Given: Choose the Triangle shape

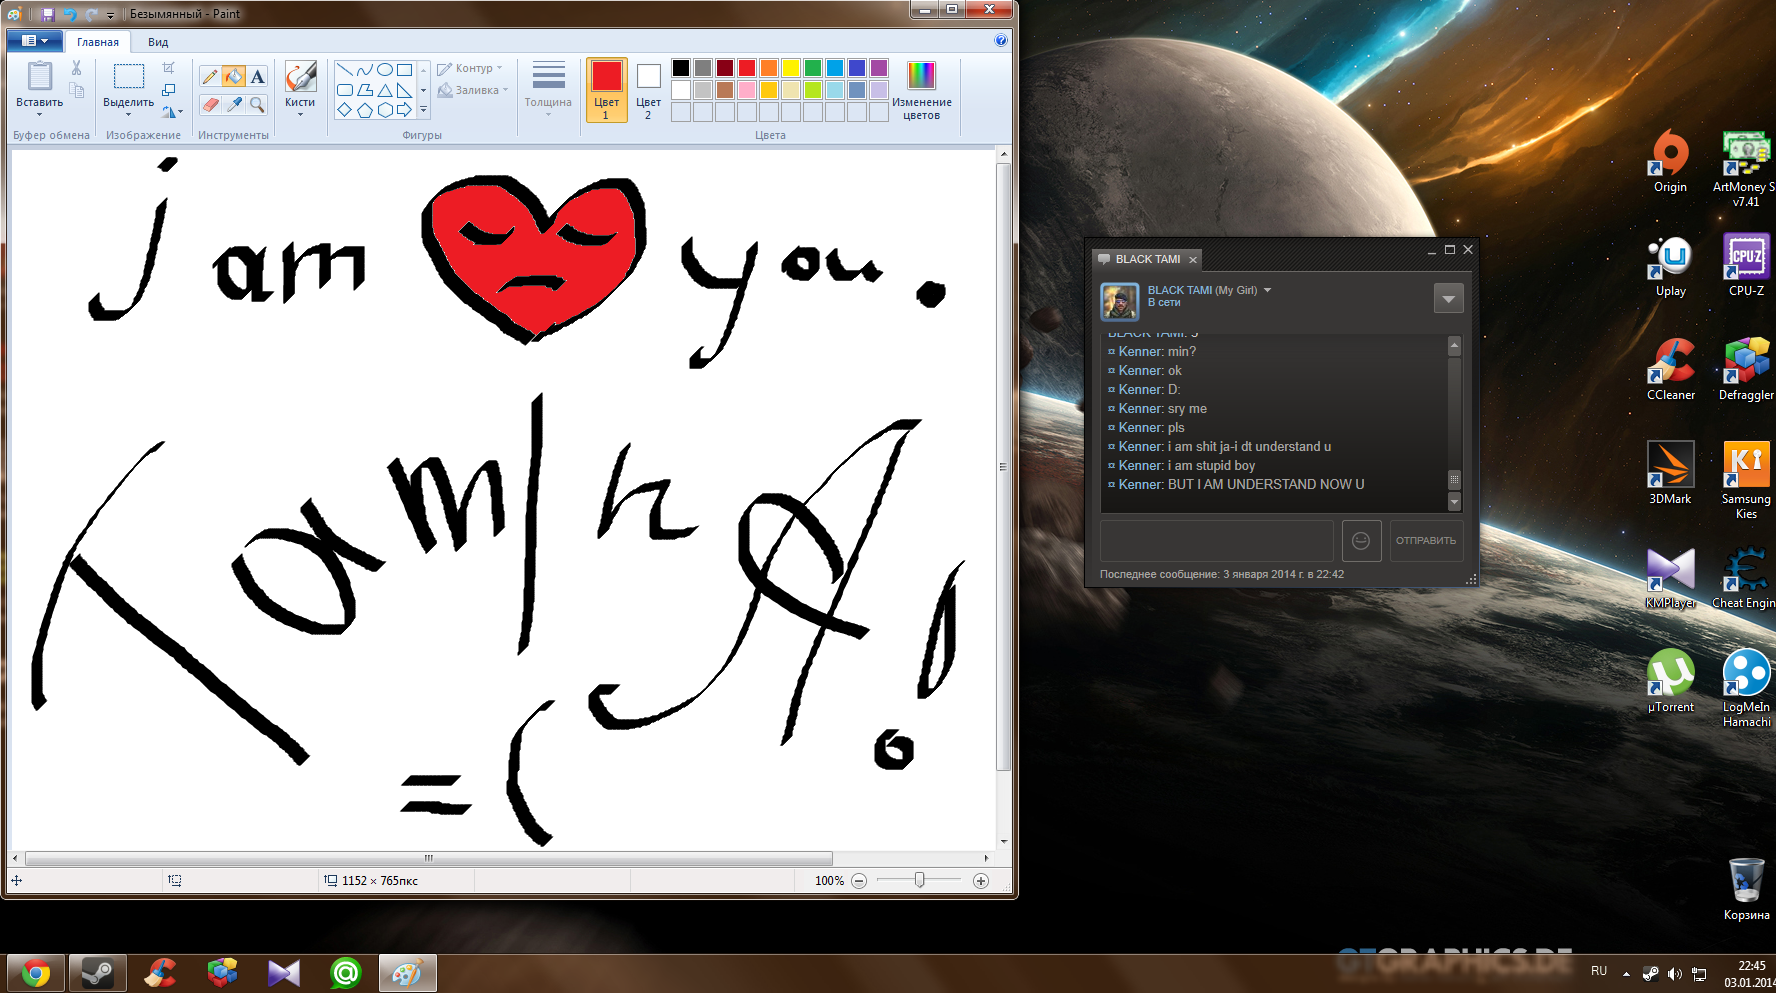Looking at the screenshot, I should [384, 90].
